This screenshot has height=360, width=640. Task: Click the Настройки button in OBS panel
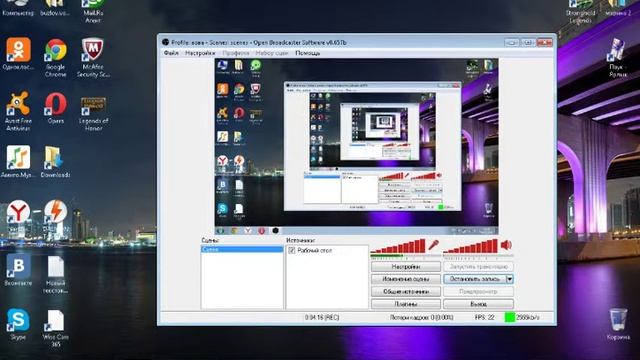(x=406, y=267)
